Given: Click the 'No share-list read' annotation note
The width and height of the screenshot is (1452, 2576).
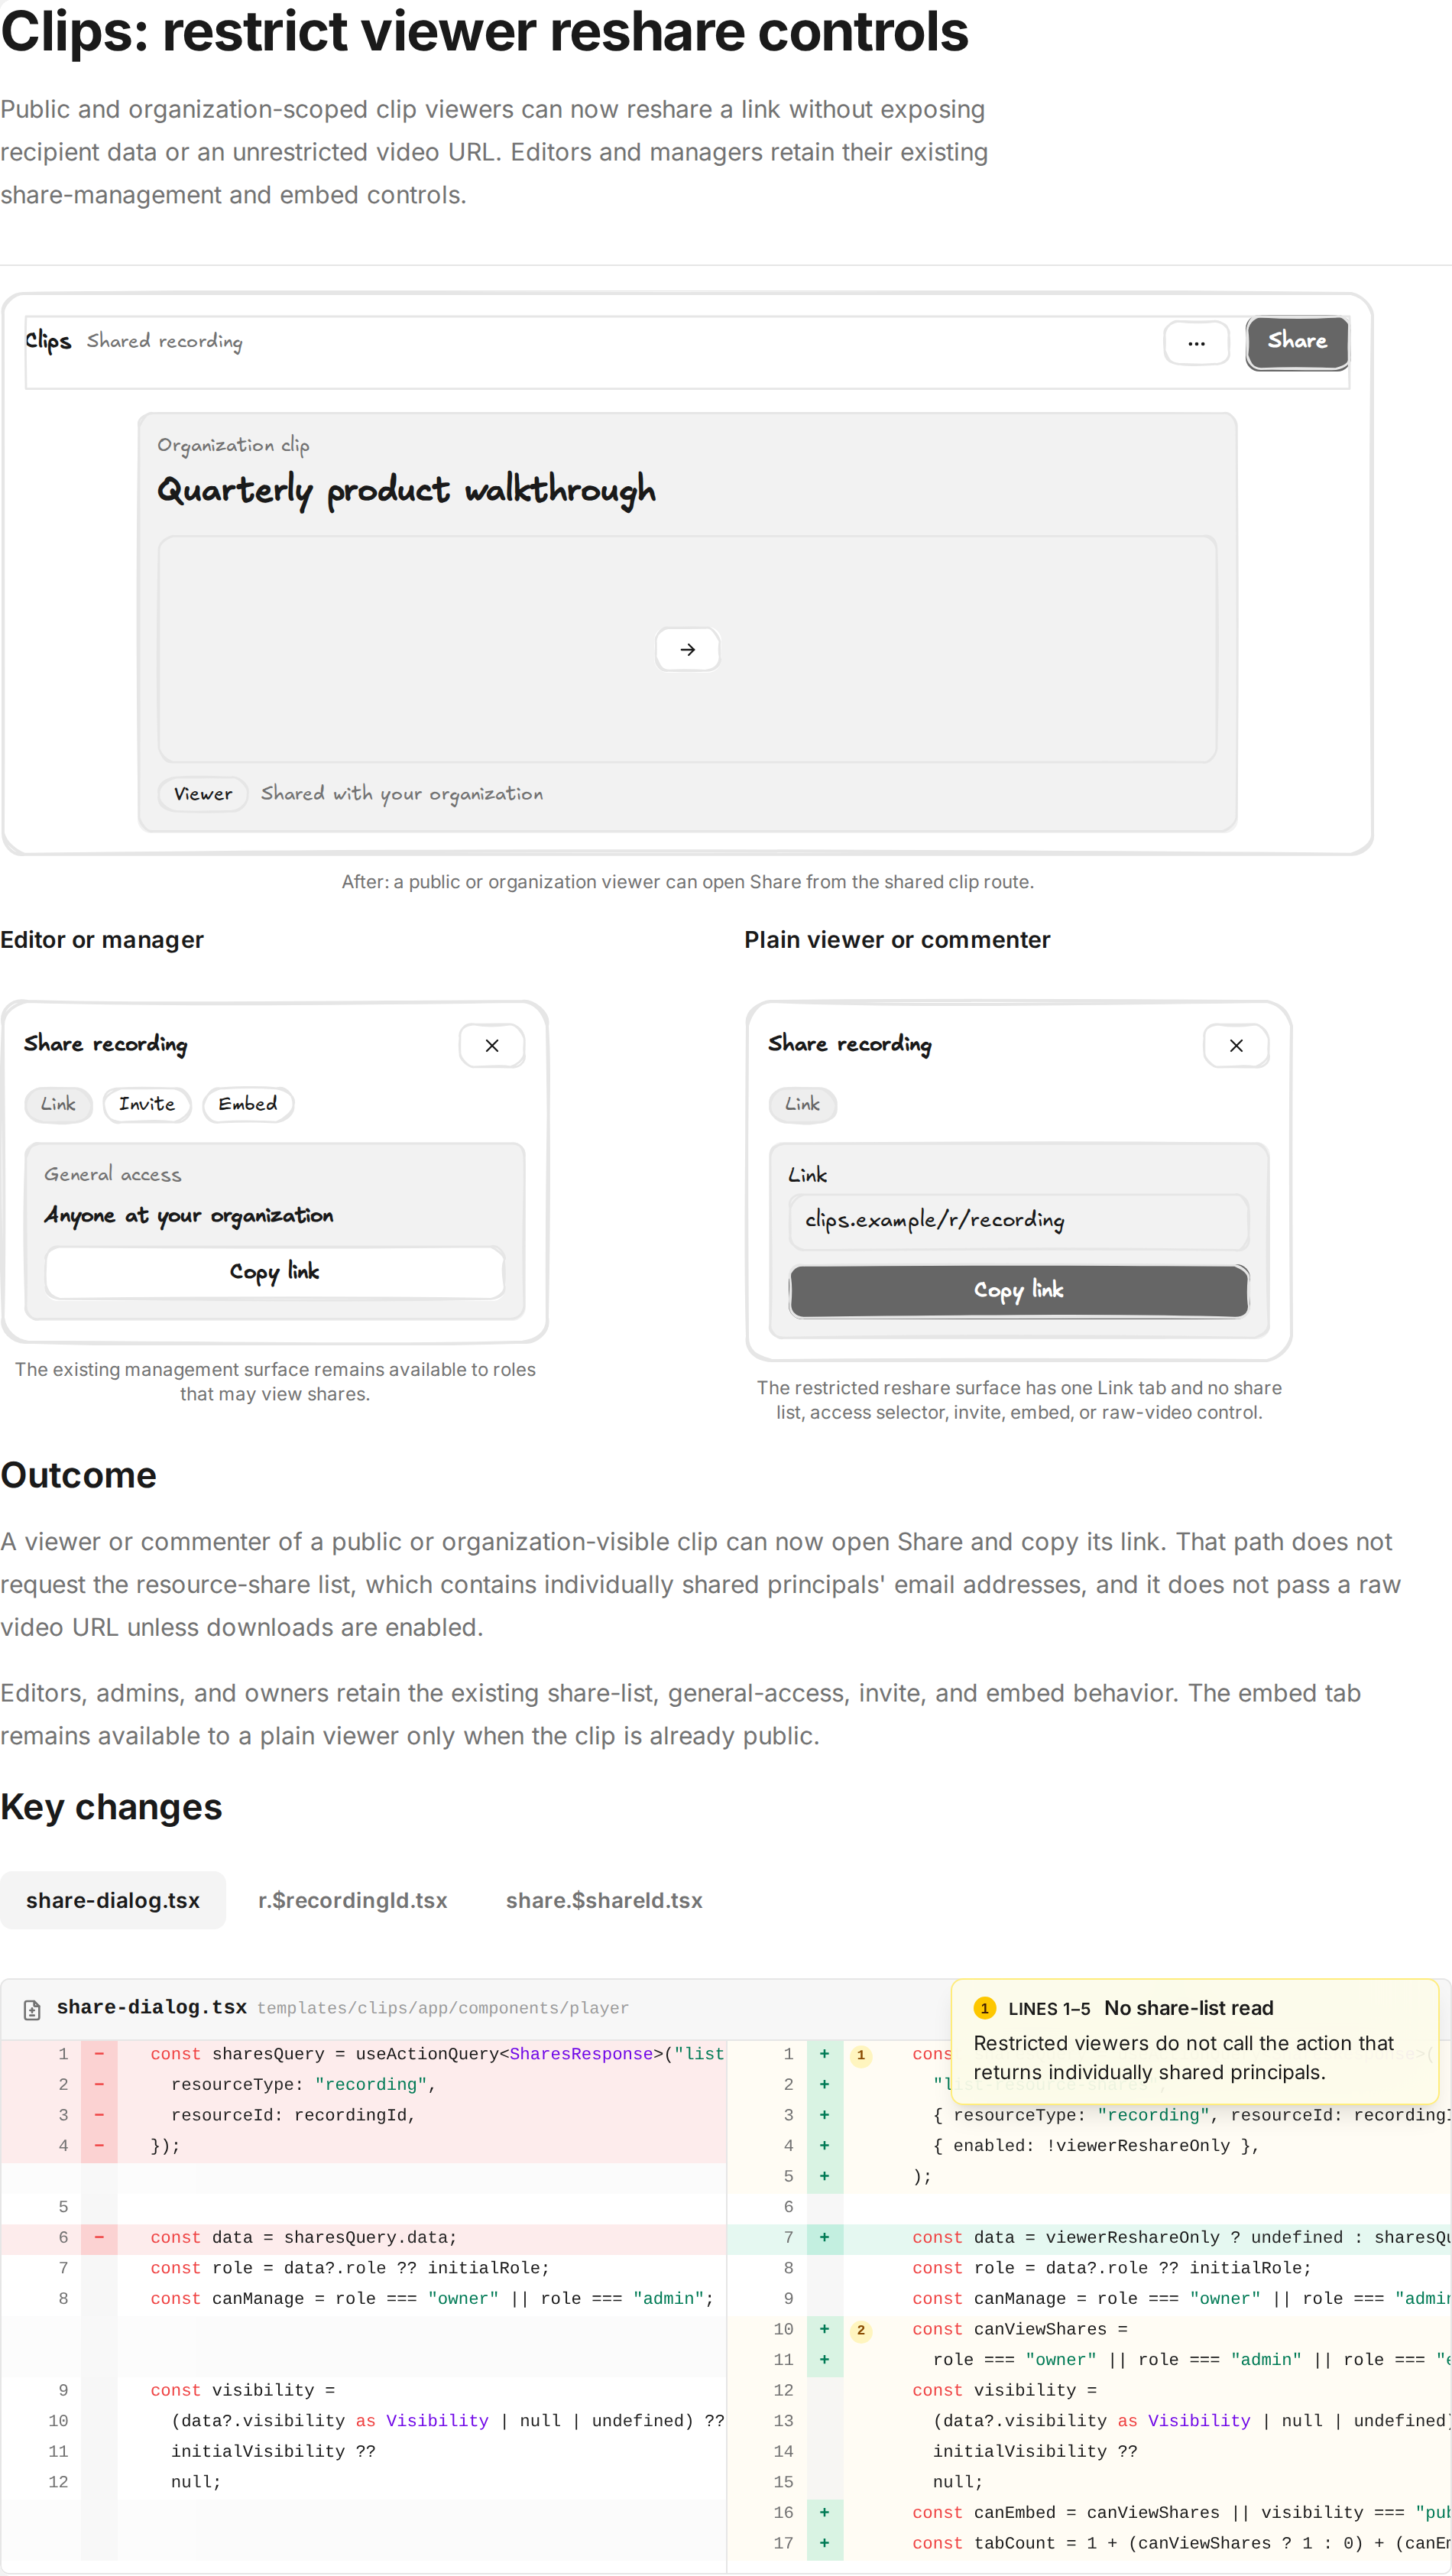Looking at the screenshot, I should pos(1194,2041).
